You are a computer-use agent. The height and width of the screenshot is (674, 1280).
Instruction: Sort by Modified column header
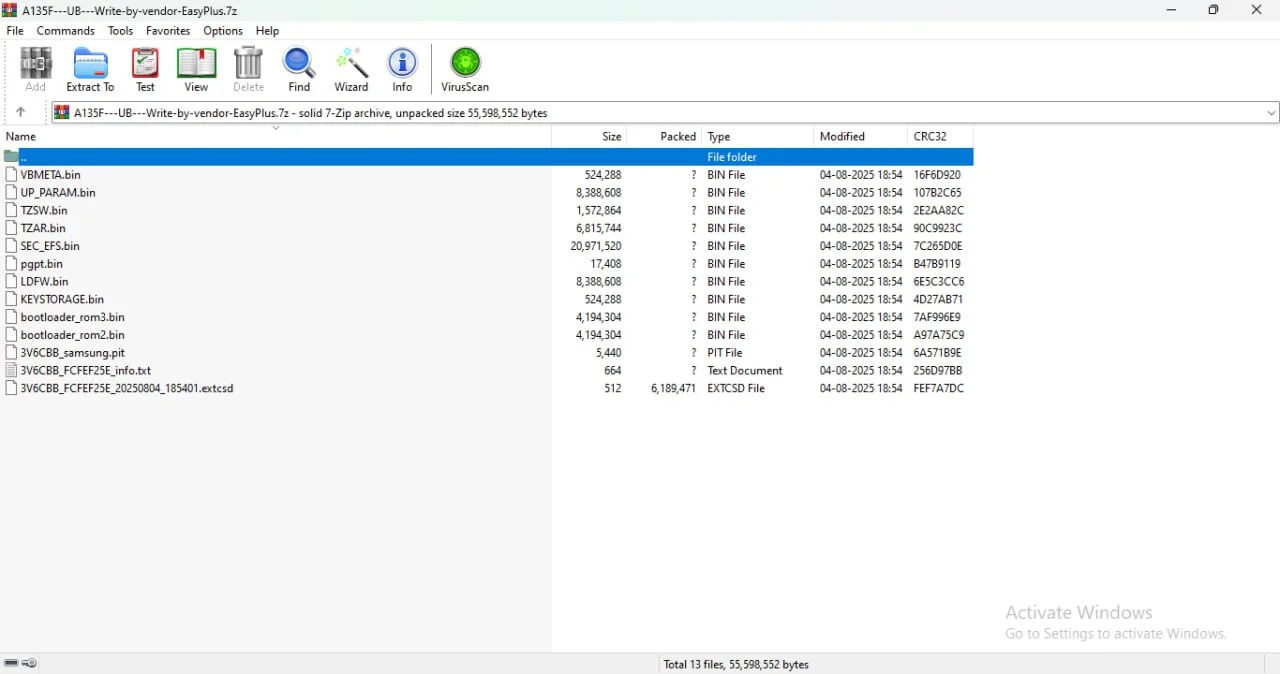pos(842,137)
